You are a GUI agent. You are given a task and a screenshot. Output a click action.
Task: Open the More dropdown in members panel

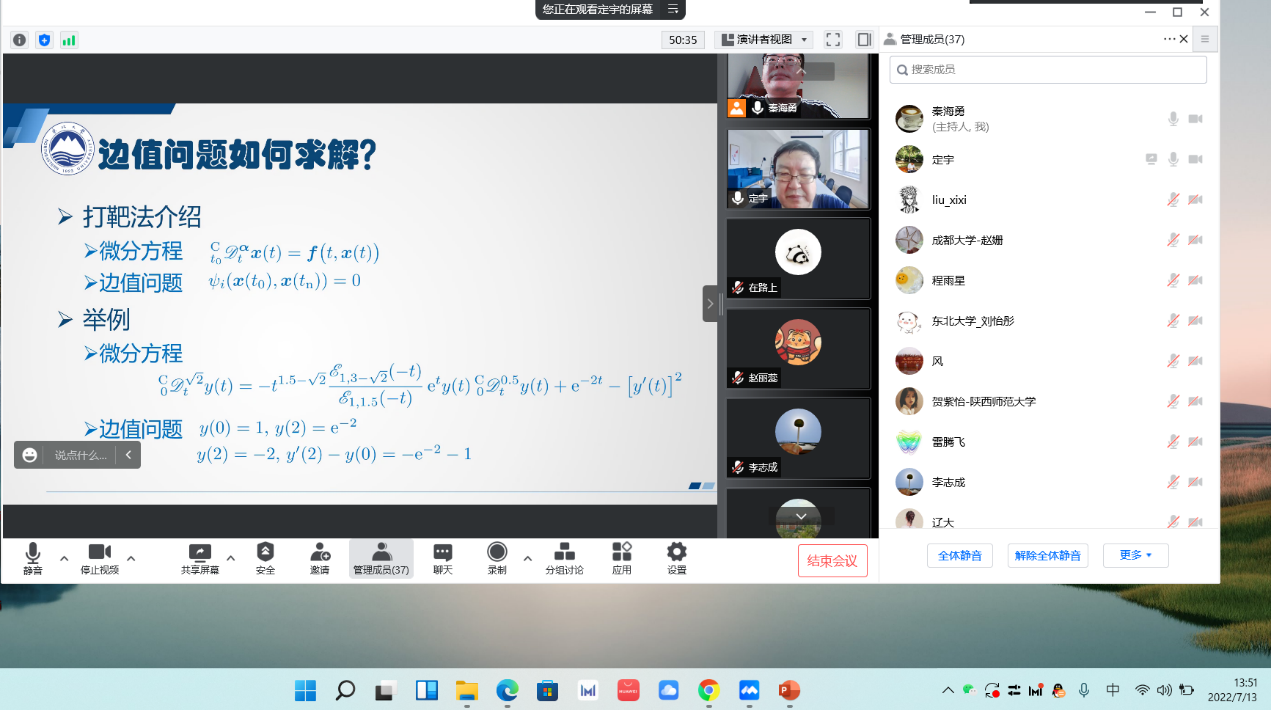[1135, 555]
